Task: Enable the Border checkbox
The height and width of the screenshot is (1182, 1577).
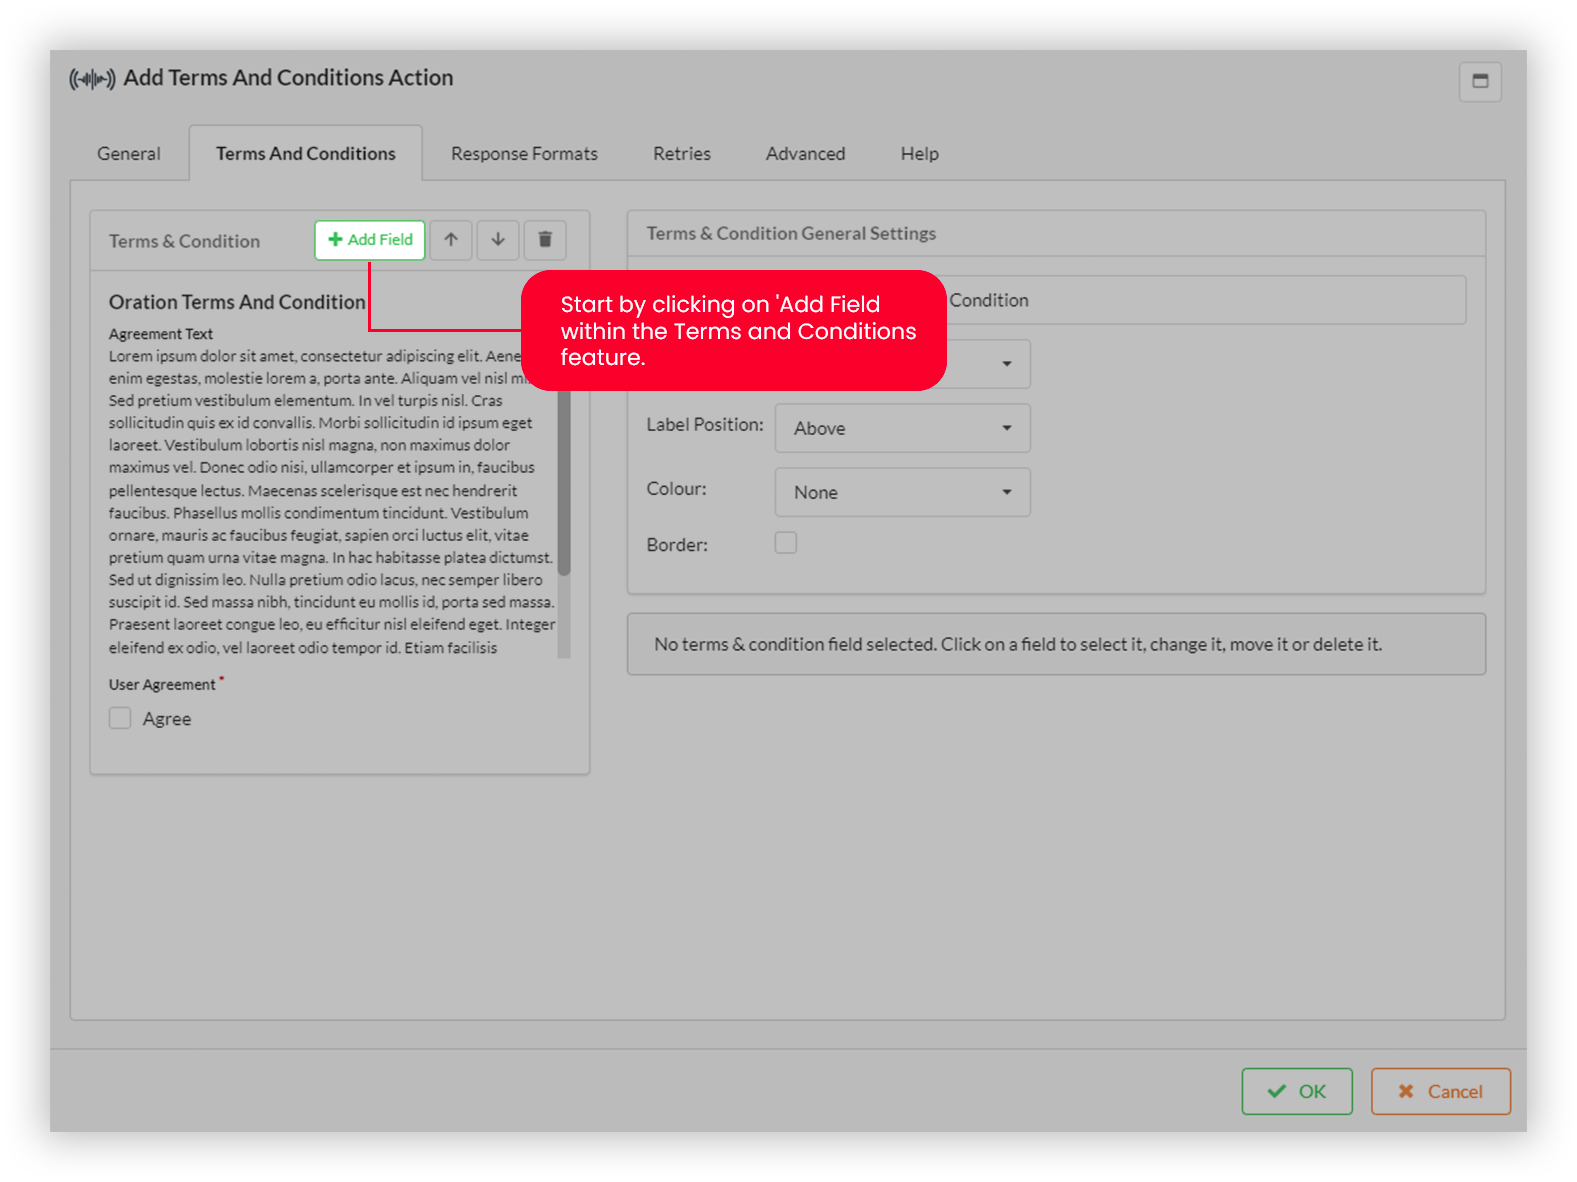Action: [786, 543]
